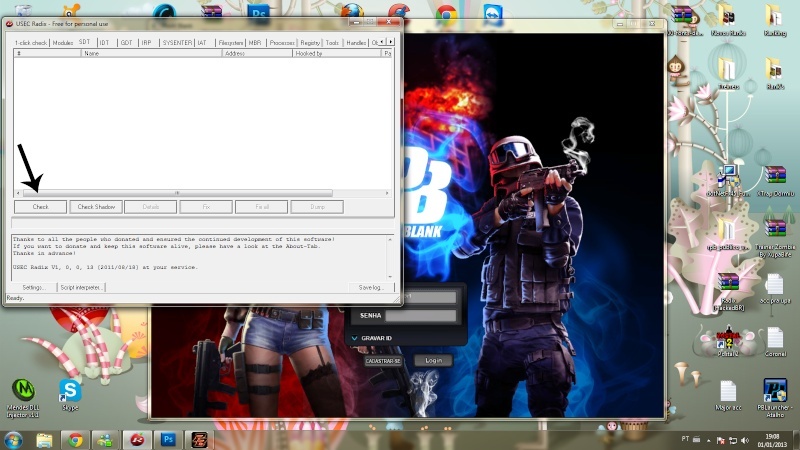The width and height of the screenshot is (800, 450).
Task: Open the USEC Radix taskbar button
Action: click(x=137, y=440)
